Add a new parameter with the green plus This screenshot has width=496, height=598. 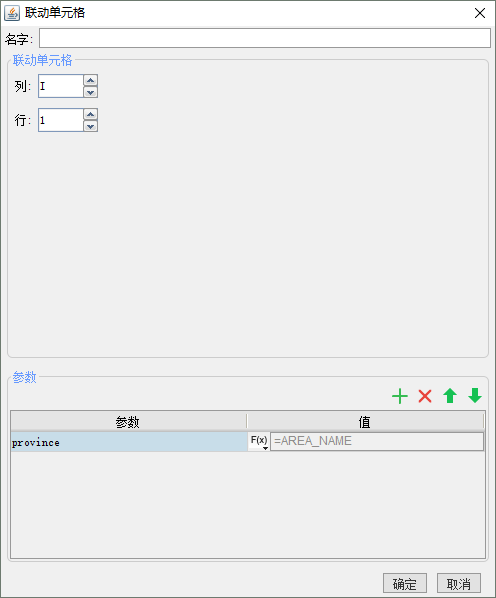pos(400,396)
